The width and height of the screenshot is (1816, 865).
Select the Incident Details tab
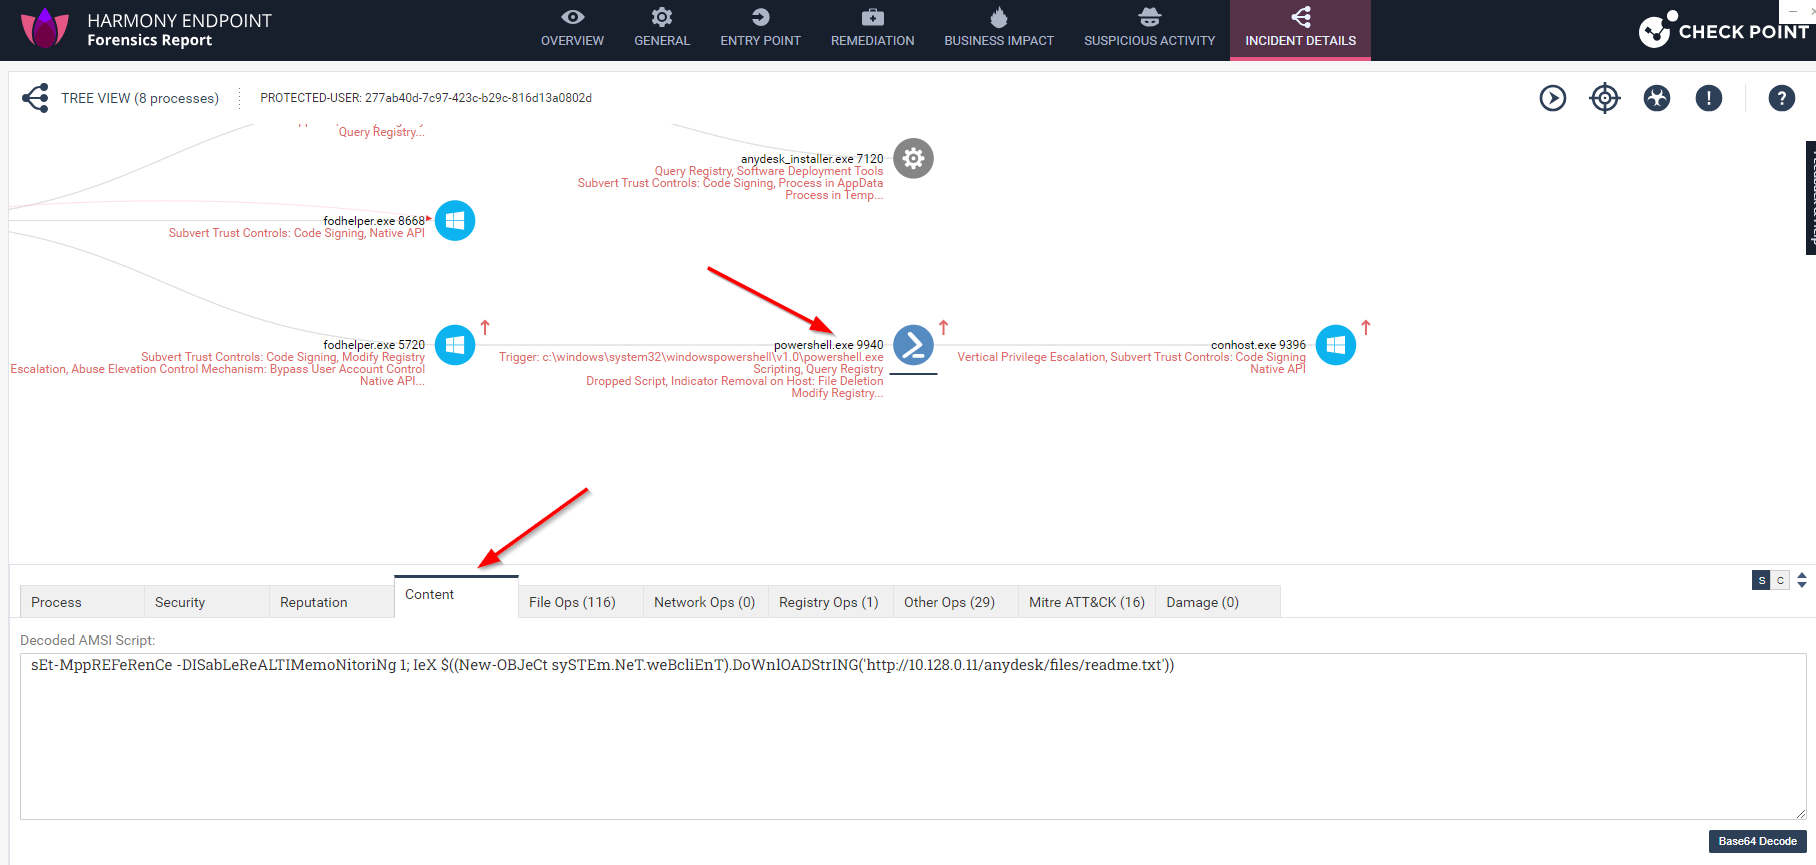click(1300, 29)
